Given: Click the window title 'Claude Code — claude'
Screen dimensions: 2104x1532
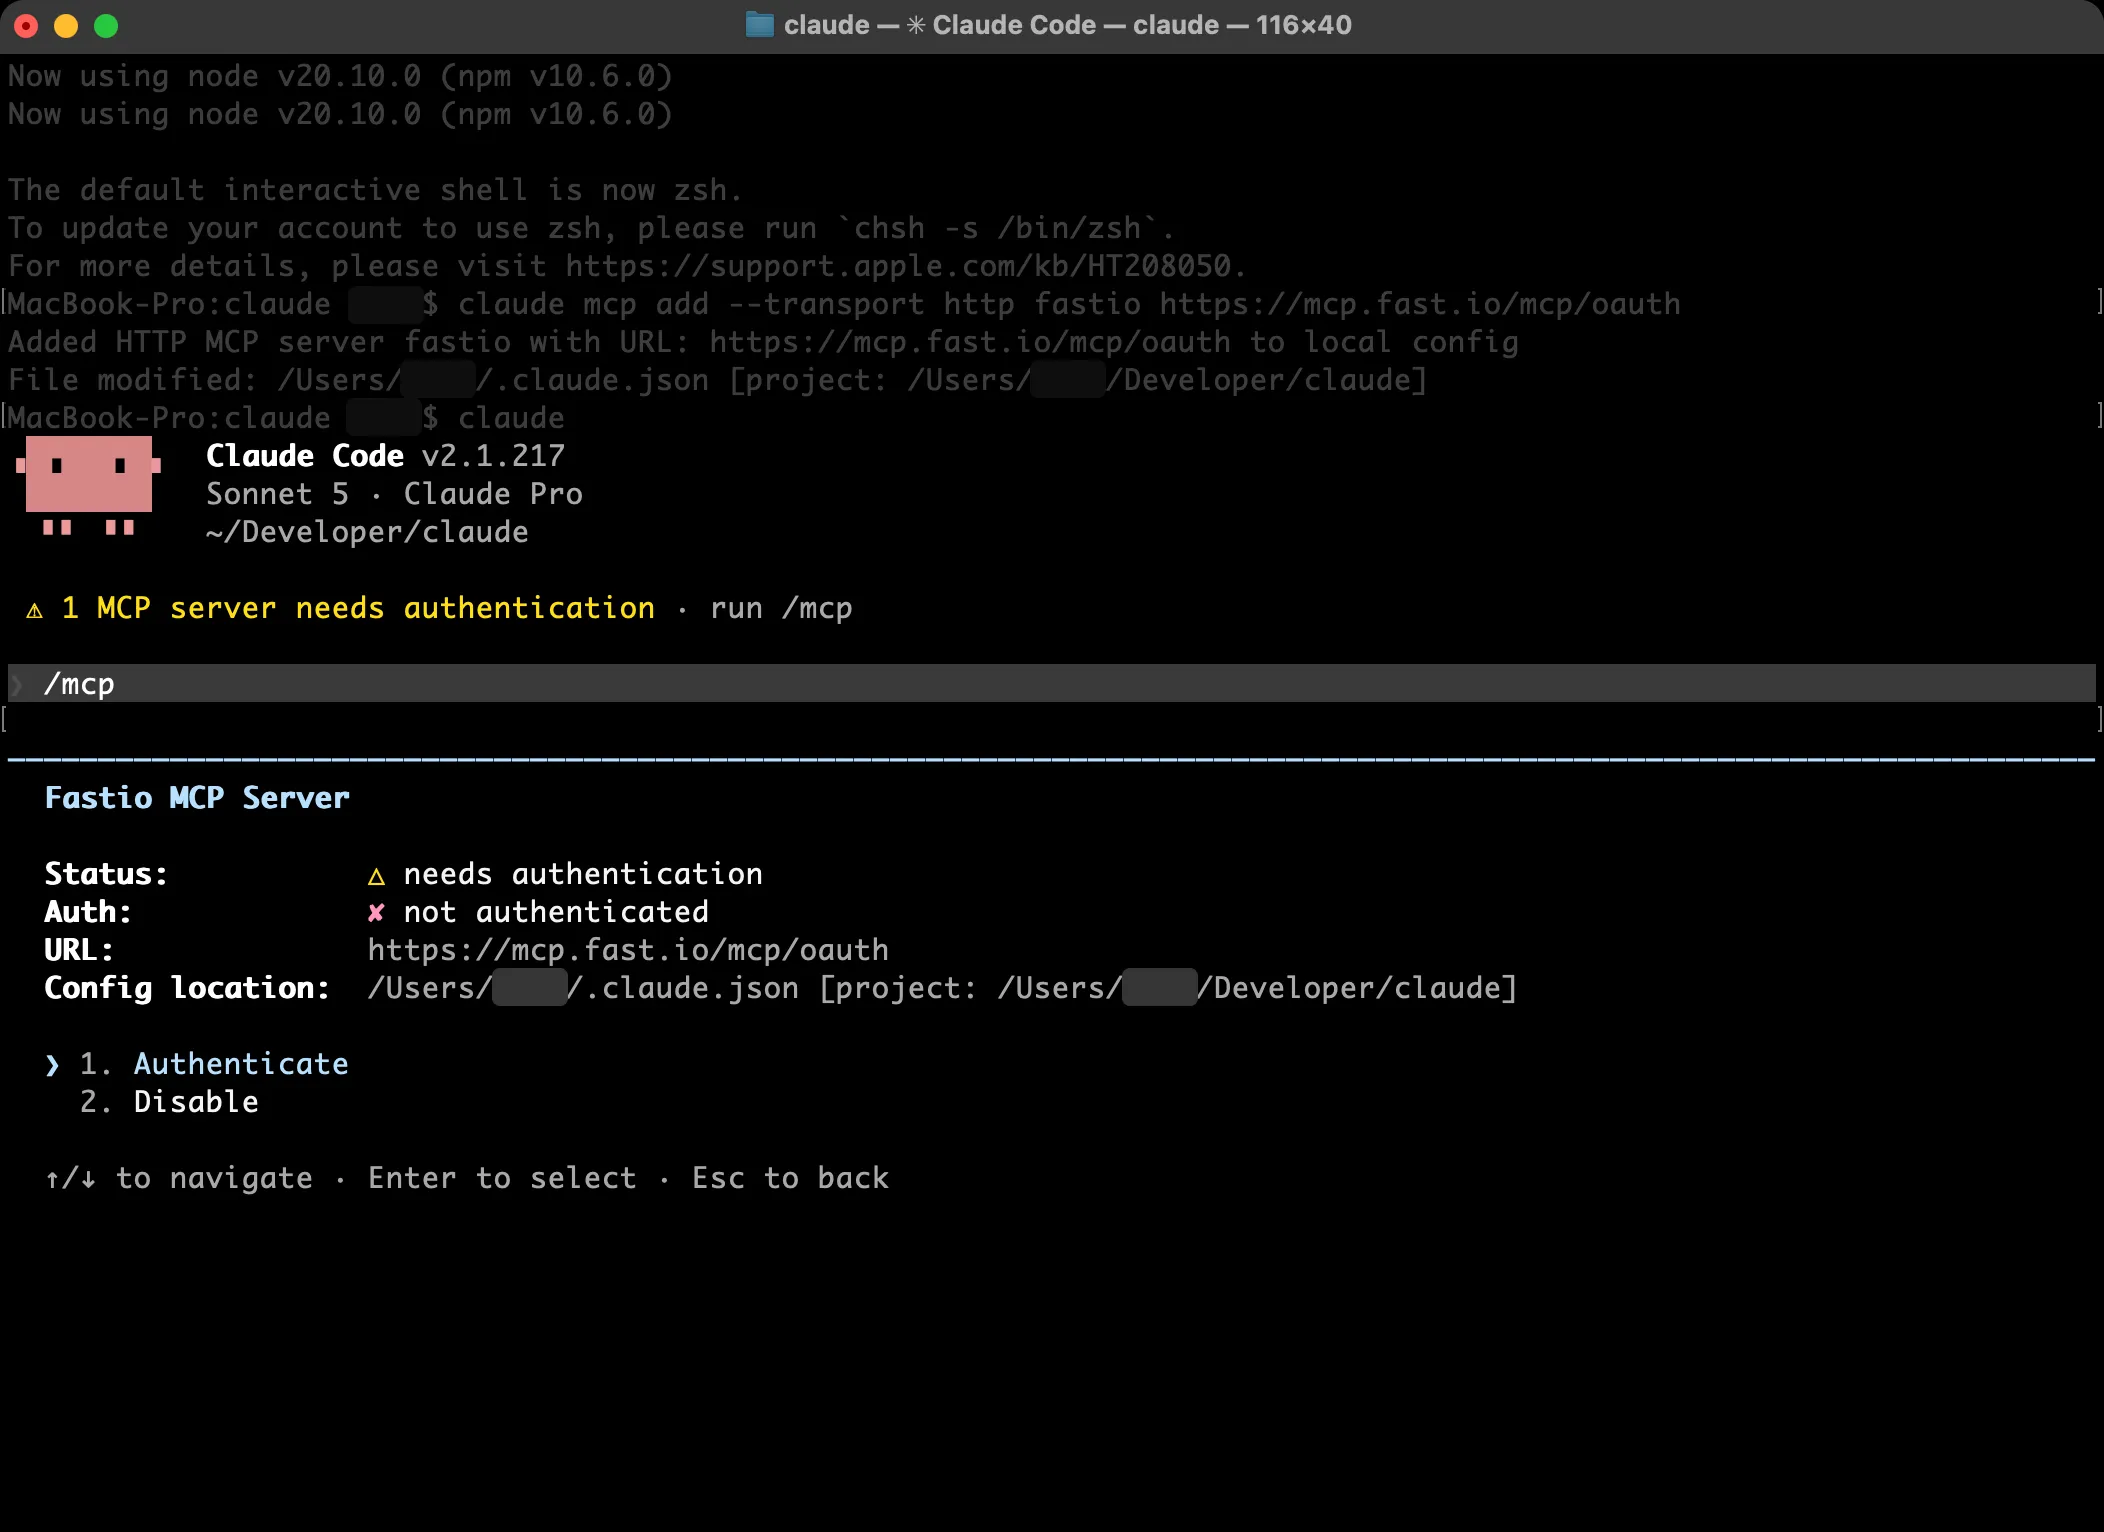Looking at the screenshot, I should (x=1076, y=25).
